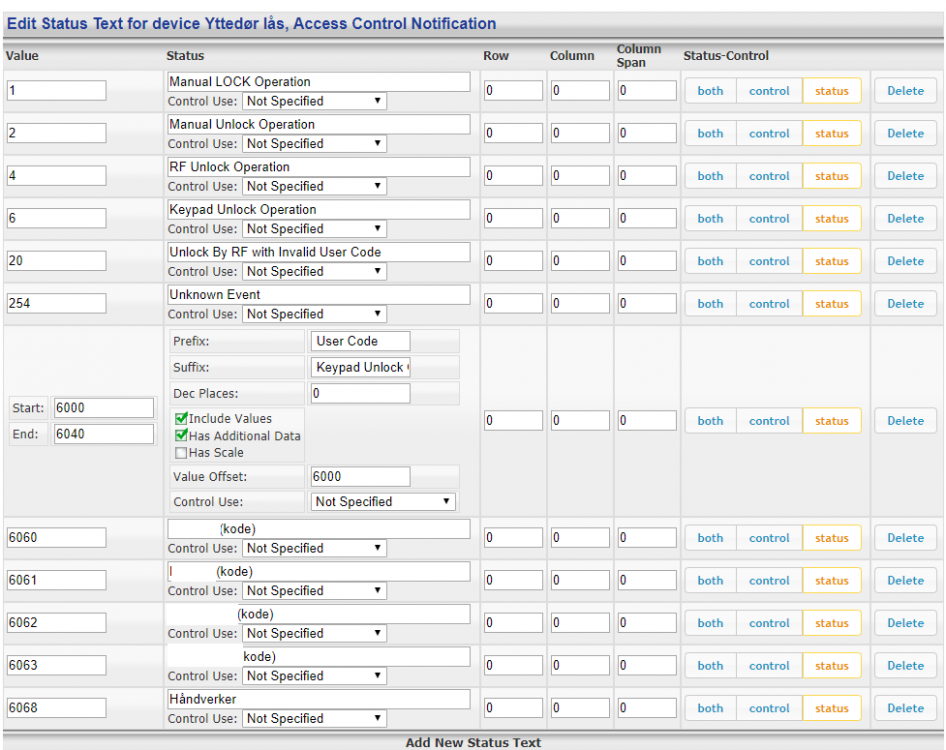This screenshot has width=946, height=750.
Task: Click Add New Status Text
Action: pyautogui.click(x=473, y=742)
